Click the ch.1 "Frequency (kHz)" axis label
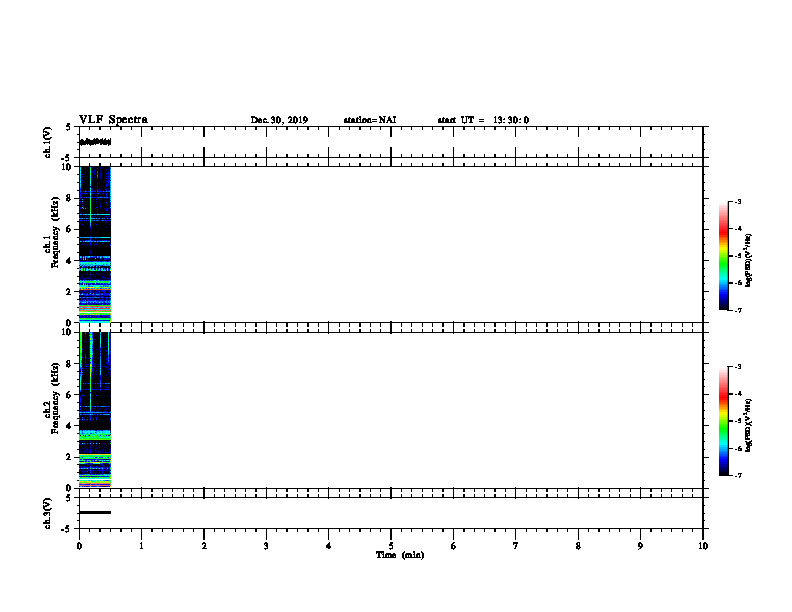792x612 pixels. (x=55, y=232)
